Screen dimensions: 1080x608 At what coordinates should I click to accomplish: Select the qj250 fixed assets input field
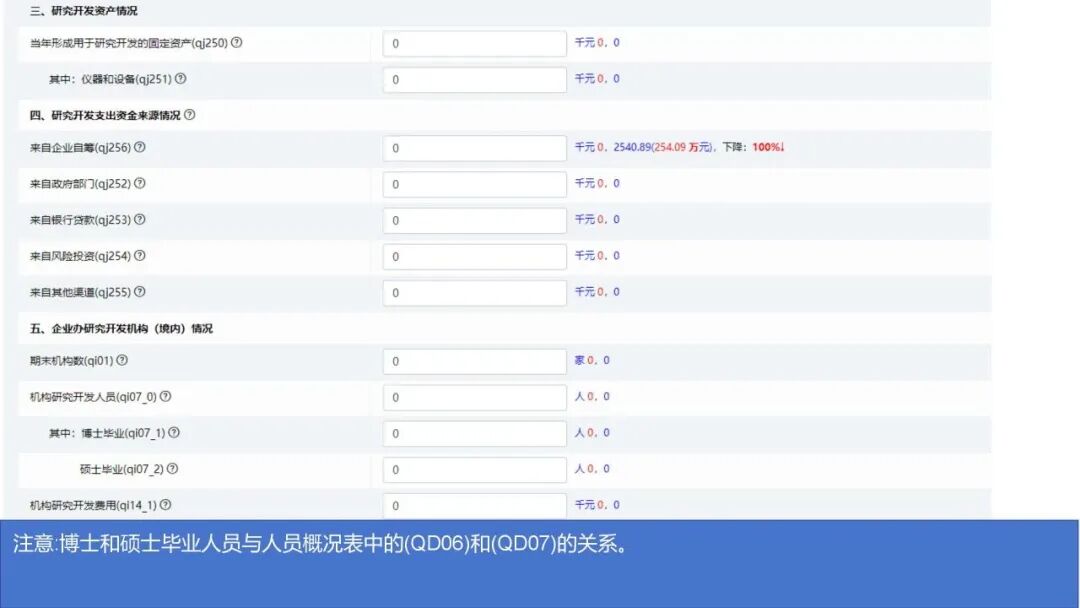(473, 43)
